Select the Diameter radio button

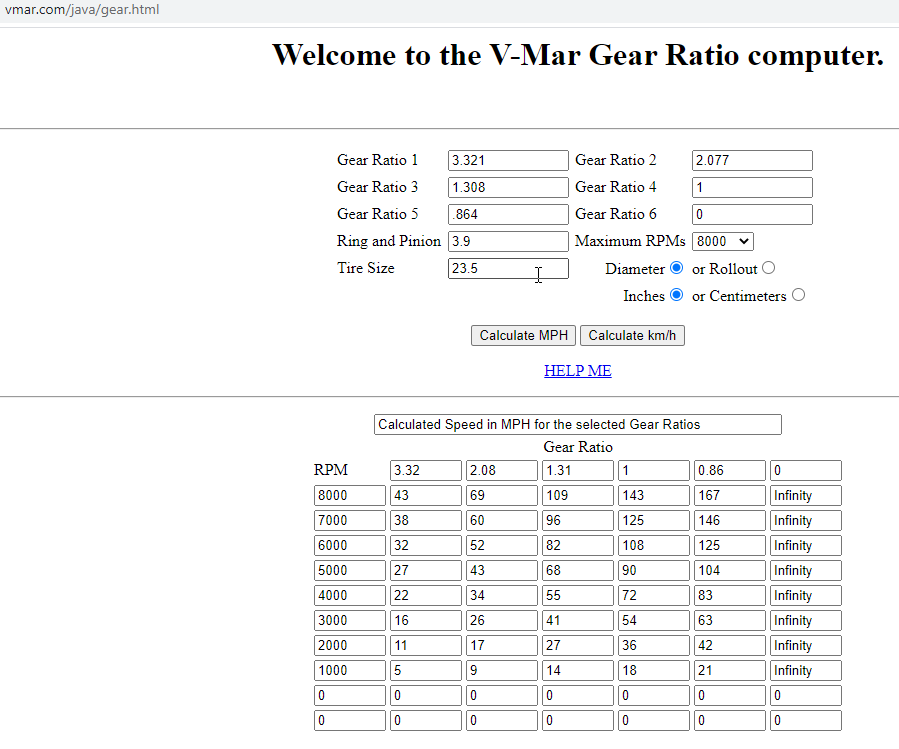tap(677, 268)
